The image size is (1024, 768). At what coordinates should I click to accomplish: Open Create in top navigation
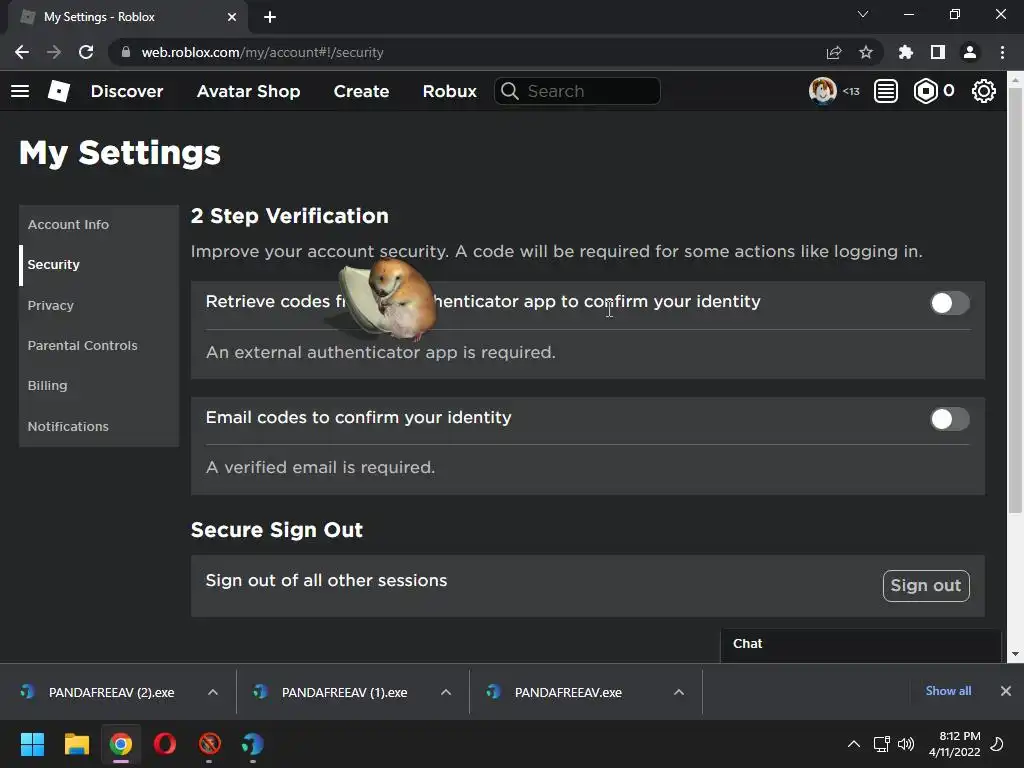click(x=361, y=91)
